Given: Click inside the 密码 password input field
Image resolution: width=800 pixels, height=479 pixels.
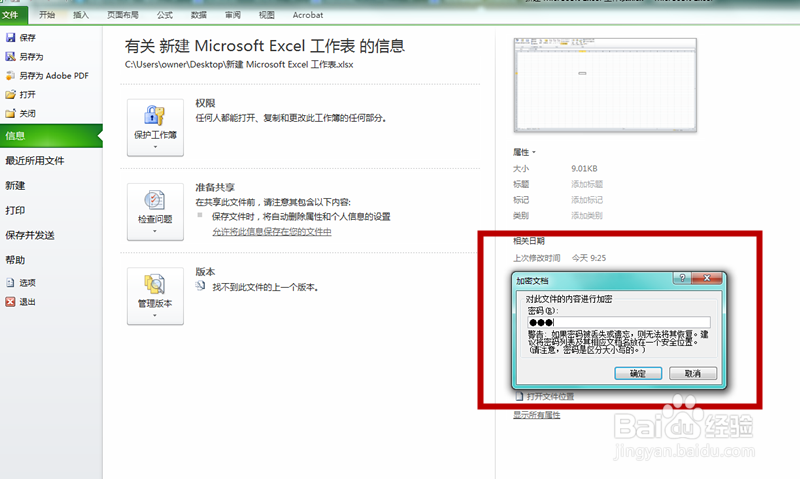Looking at the screenshot, I should point(618,322).
